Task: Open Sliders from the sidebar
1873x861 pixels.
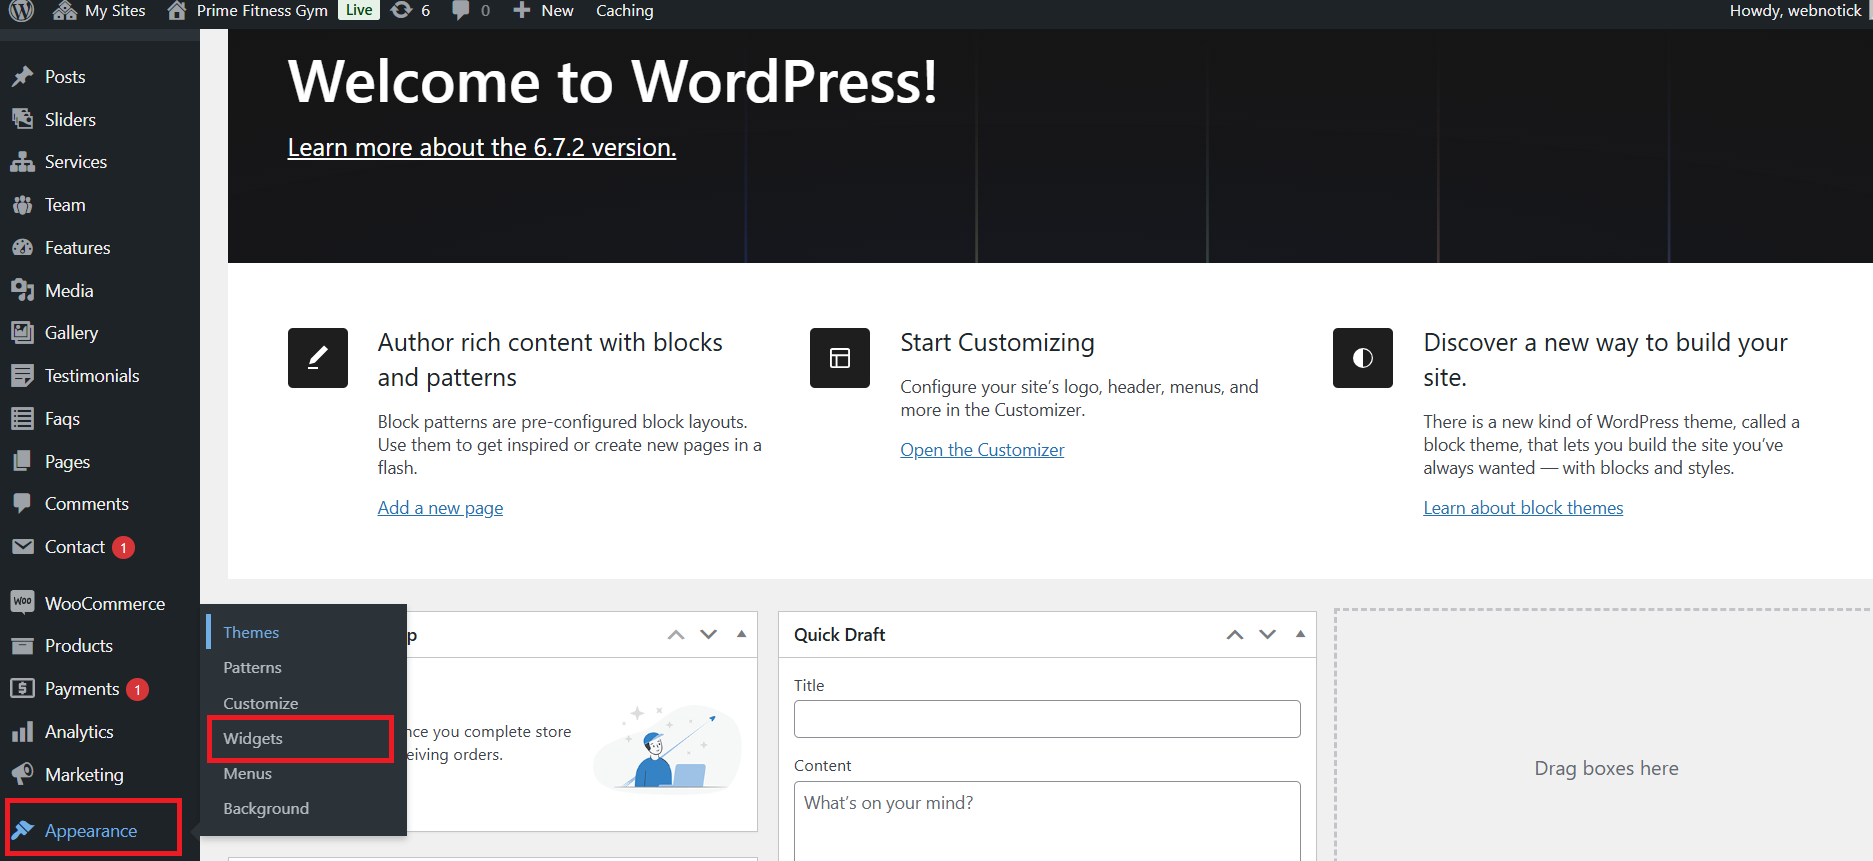Action: pyautogui.click(x=70, y=120)
